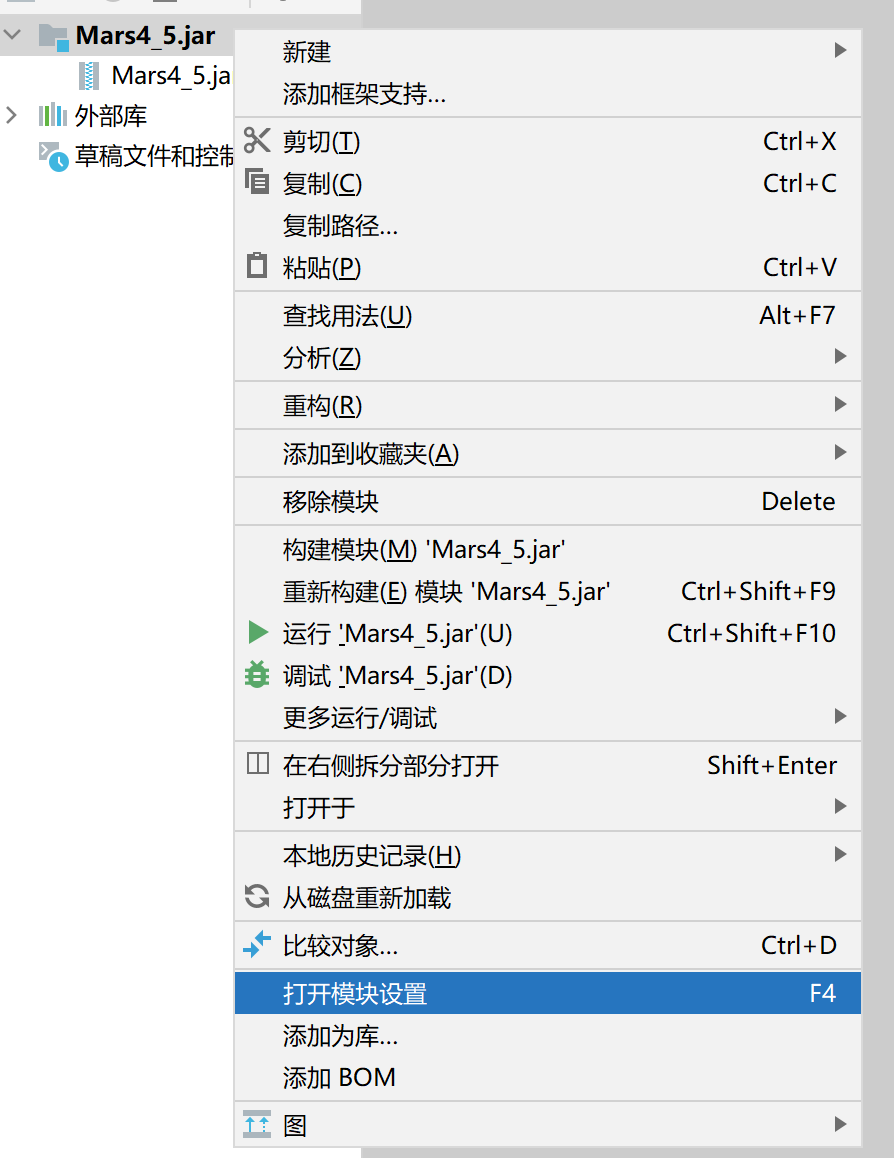
Task: Click the clipboard icon beside 粘贴
Action: click(258, 266)
